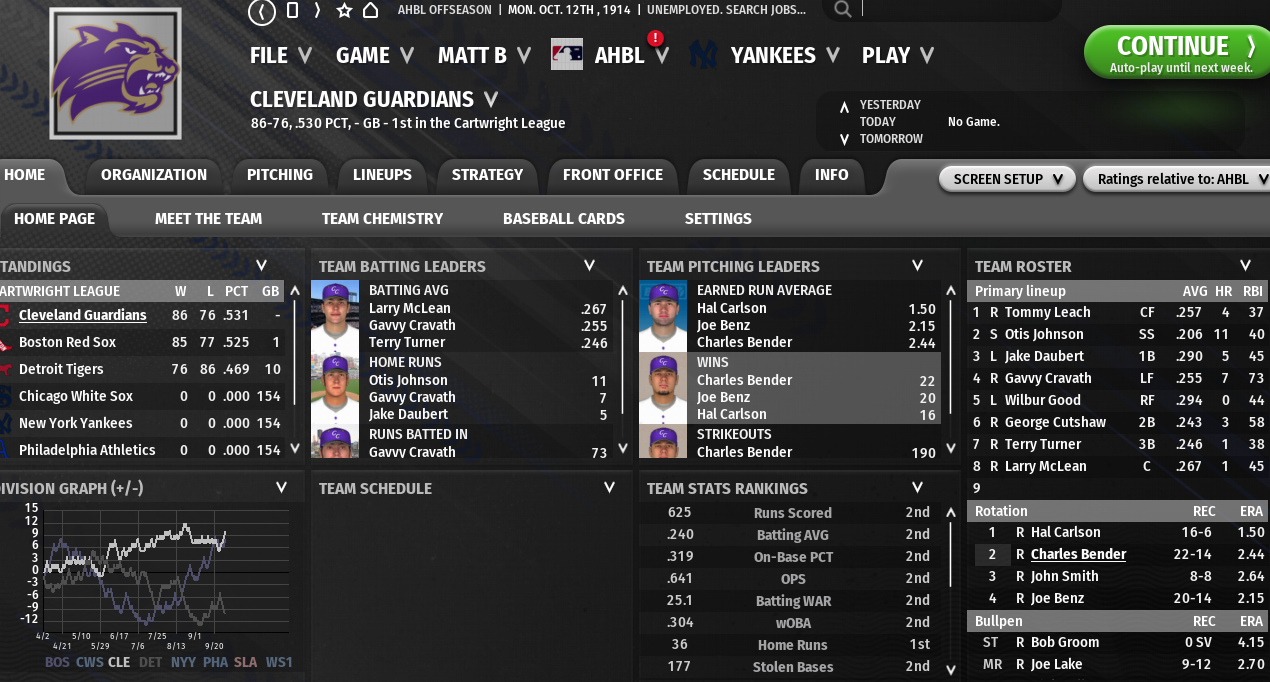Screen dimensions: 1270x682
Task: Toggle the WS1 line in the division graph legend
Action: tap(279, 662)
